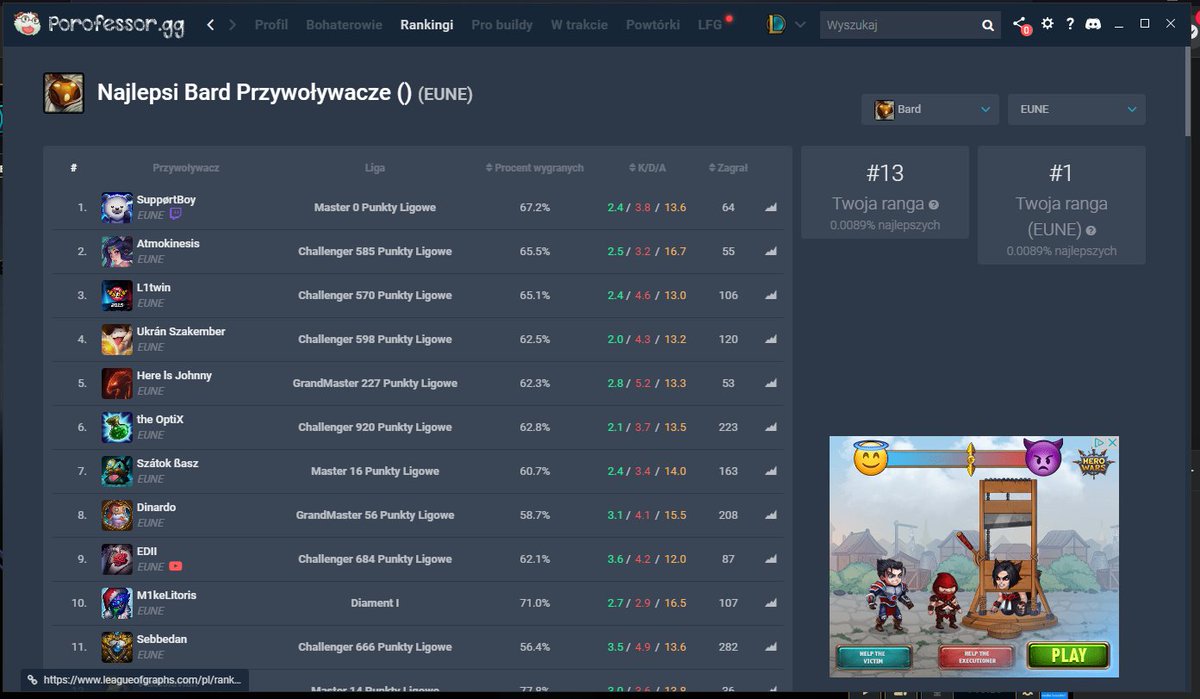This screenshot has height=699, width=1200.
Task: Click 'GrandMaster 227 Punkty Ligowe' cell
Action: (x=375, y=384)
